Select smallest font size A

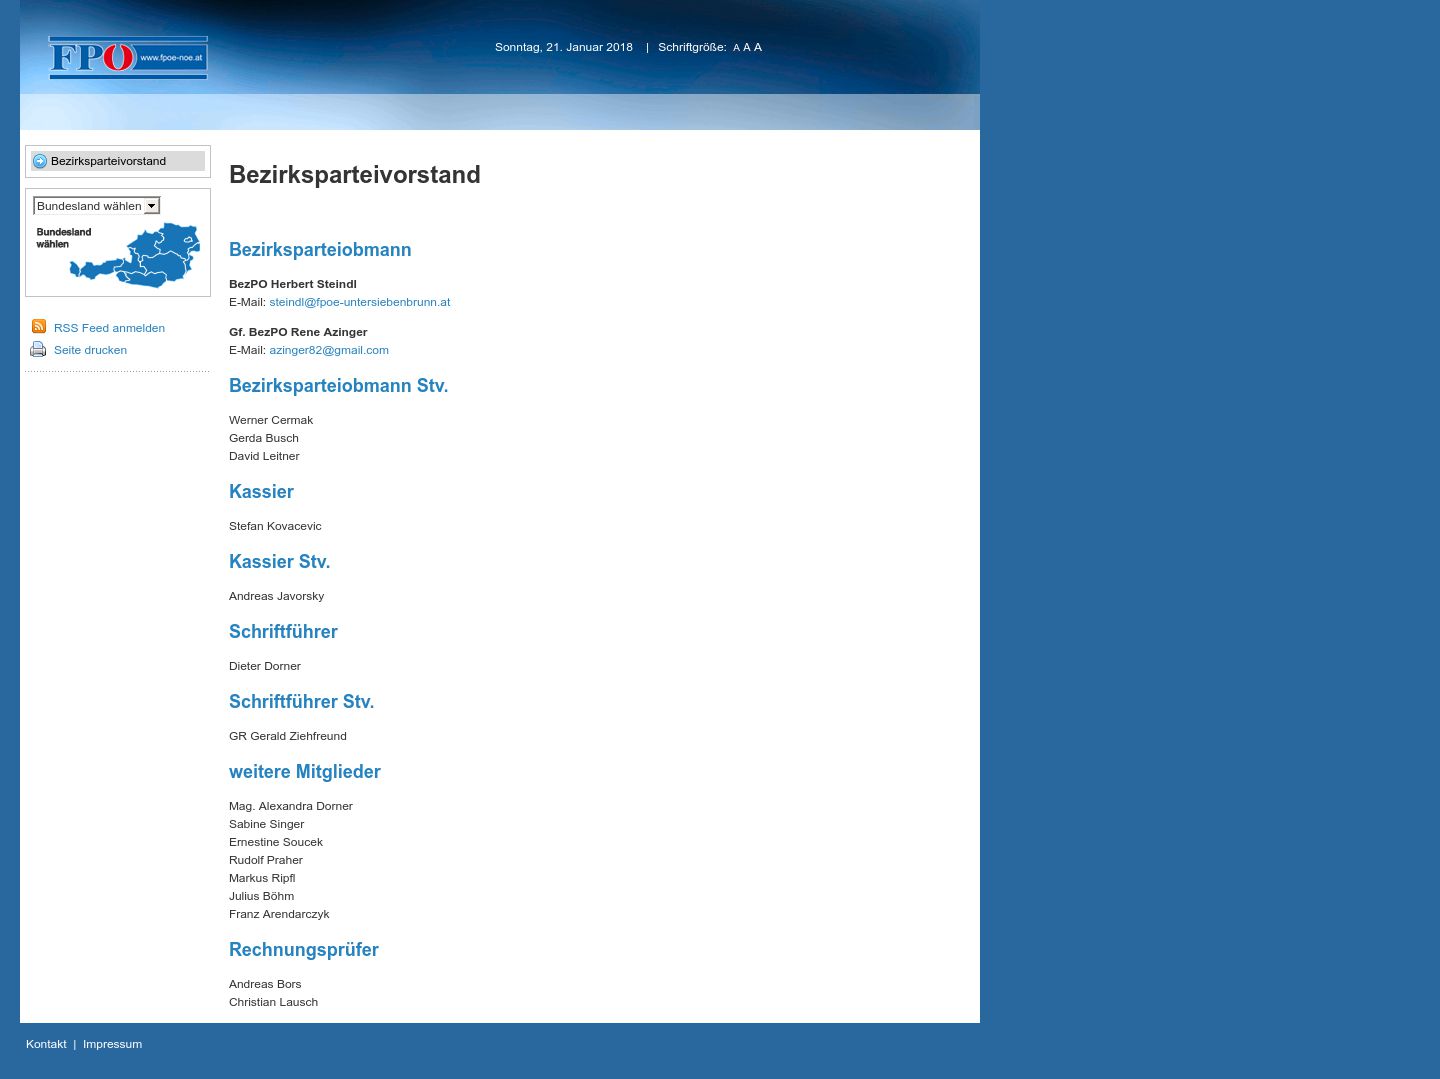point(736,48)
